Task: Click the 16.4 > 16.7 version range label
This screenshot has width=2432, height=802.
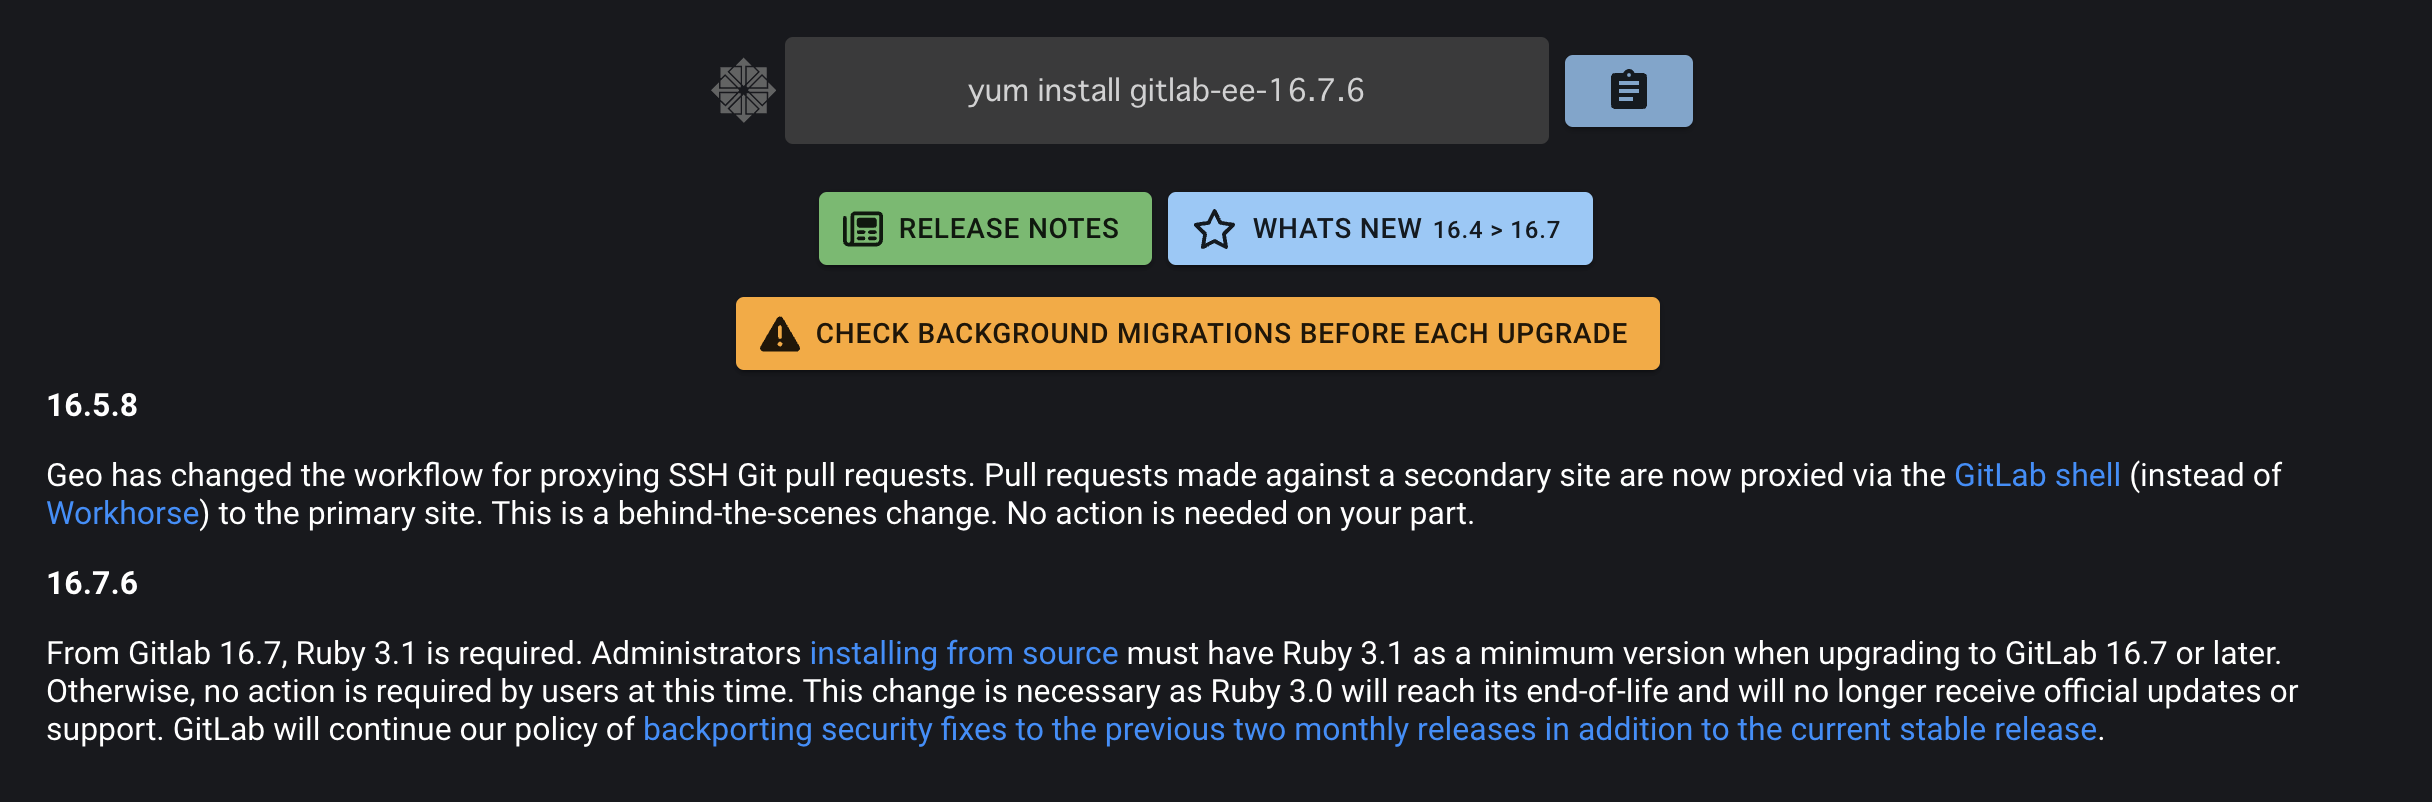Action: tap(1493, 229)
